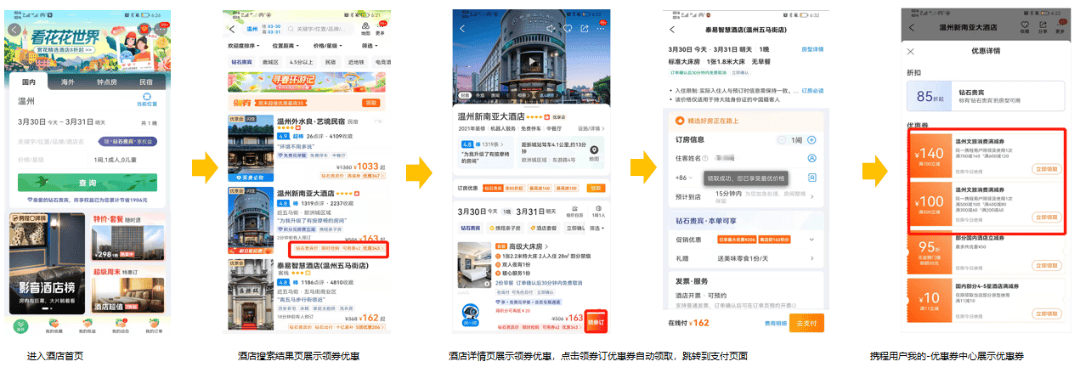Viewport: 1080px width, 367px height.
Task: Open the 温州新南亚大酒店 listing title
Action: click(306, 193)
